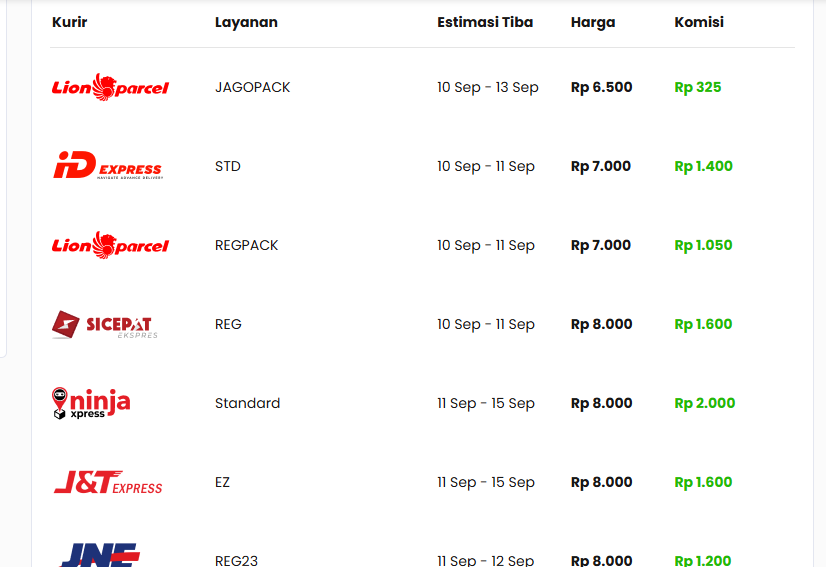Click the SiCepat Rp 8.000 price
This screenshot has height=567, width=826.
(x=602, y=324)
